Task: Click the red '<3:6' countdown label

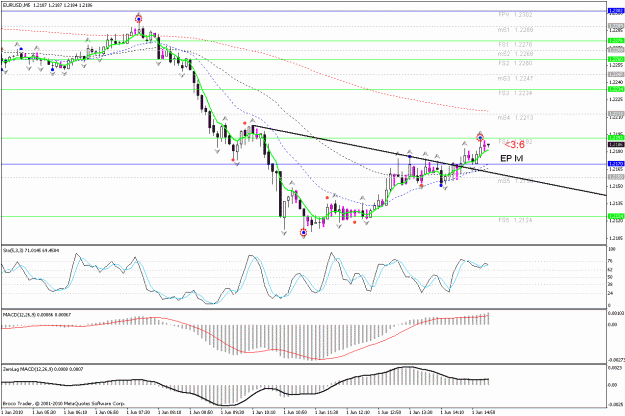Action: (x=514, y=145)
